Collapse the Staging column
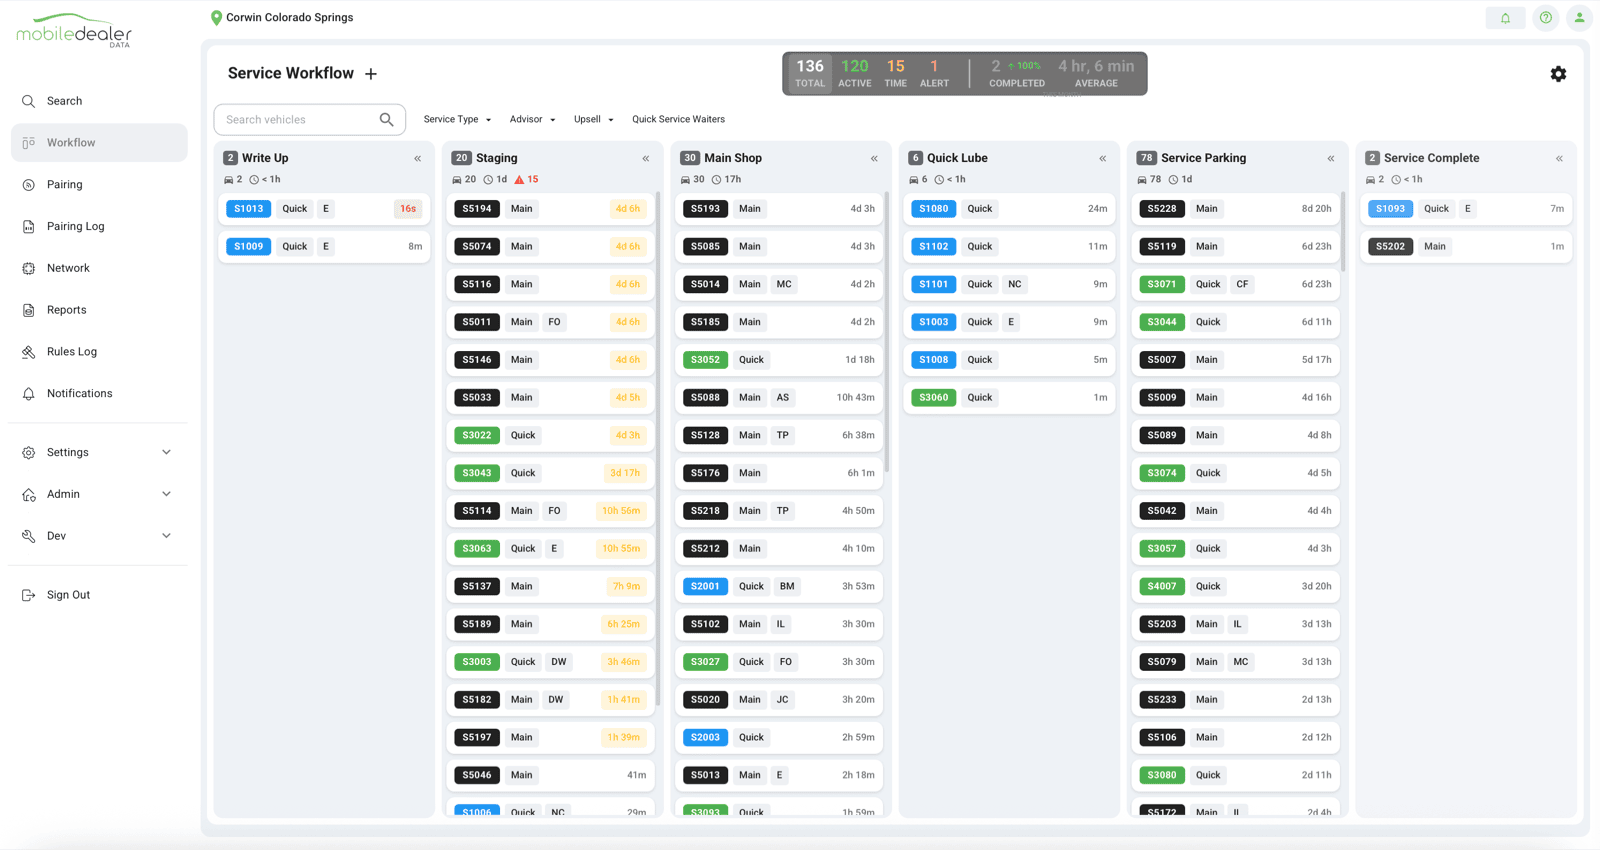Screen dimensions: 1600x850 (x=646, y=158)
